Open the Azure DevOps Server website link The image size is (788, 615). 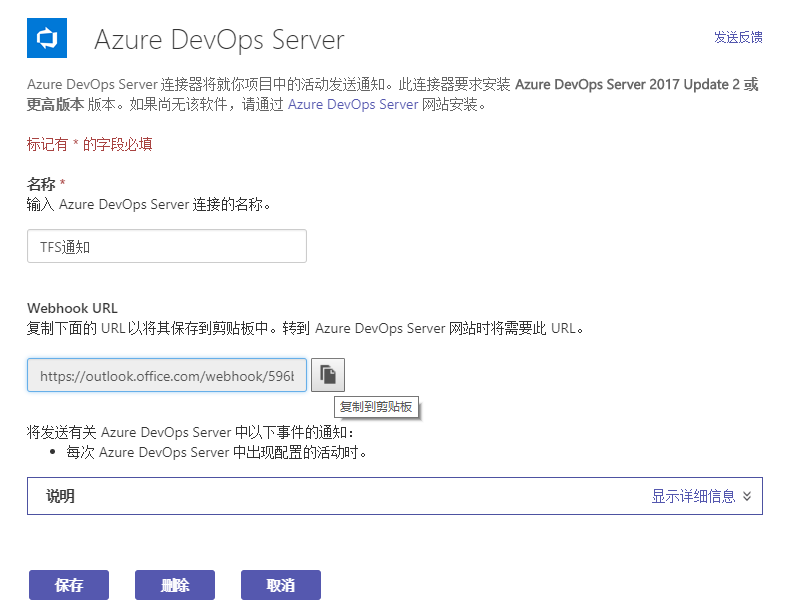click(x=353, y=105)
